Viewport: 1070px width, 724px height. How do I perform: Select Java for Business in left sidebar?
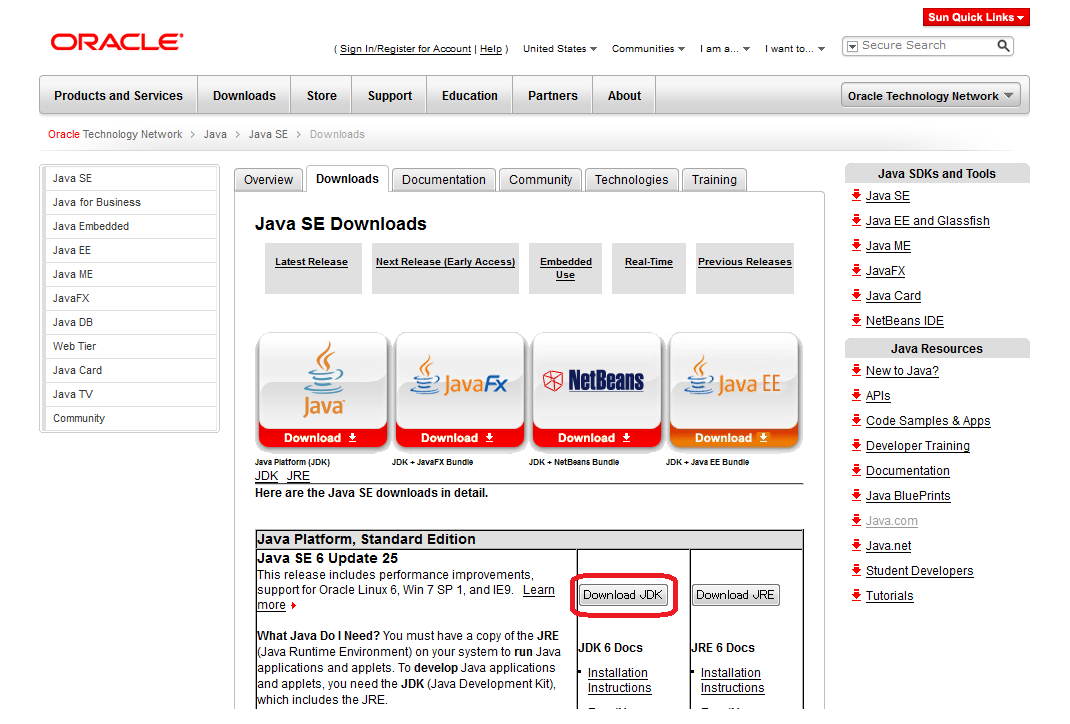pos(130,203)
